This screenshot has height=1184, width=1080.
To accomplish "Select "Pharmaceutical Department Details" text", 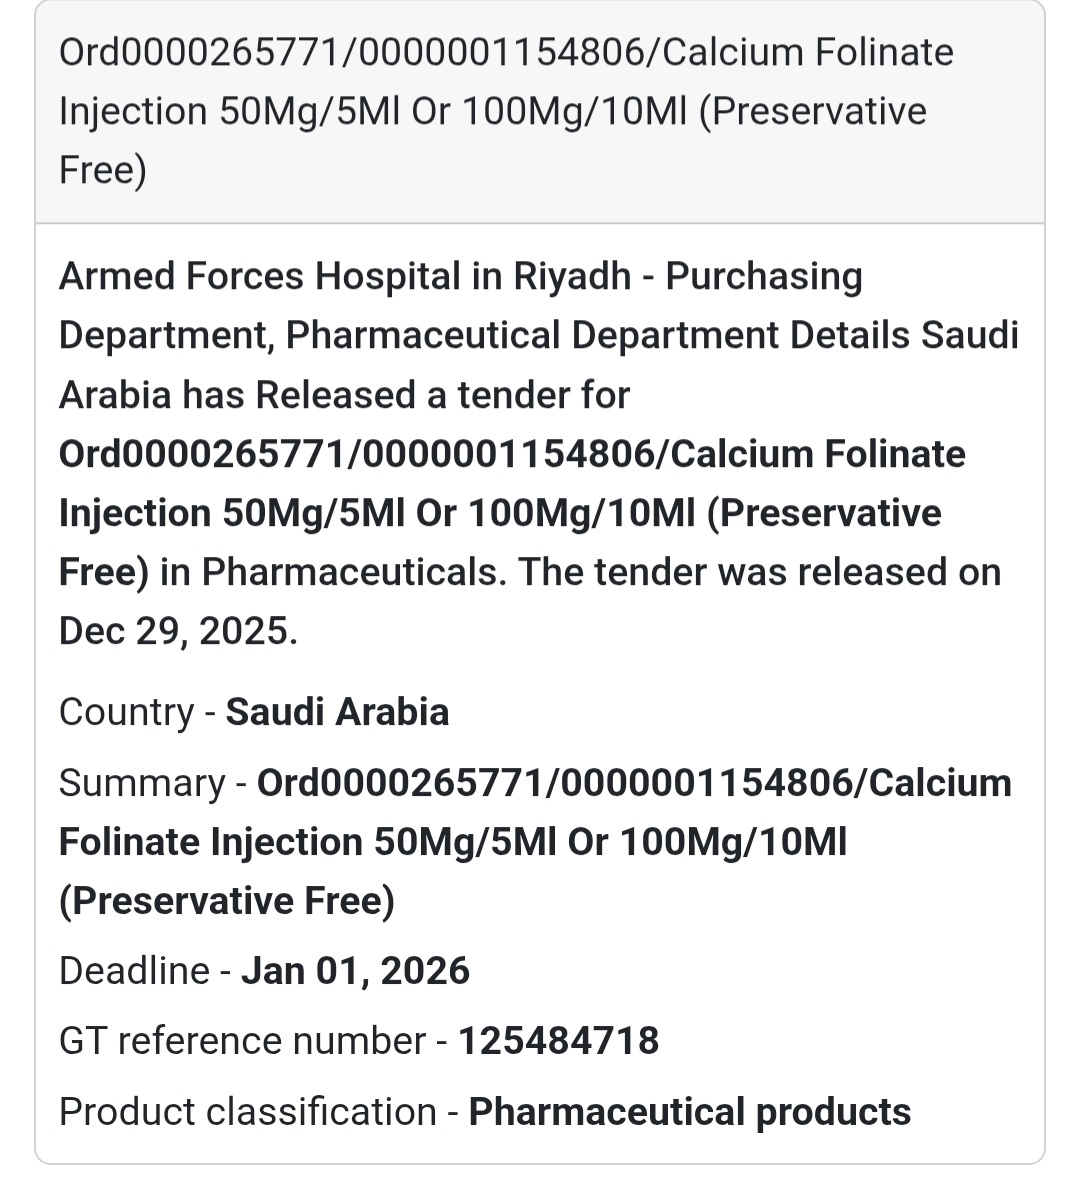I will point(598,336).
